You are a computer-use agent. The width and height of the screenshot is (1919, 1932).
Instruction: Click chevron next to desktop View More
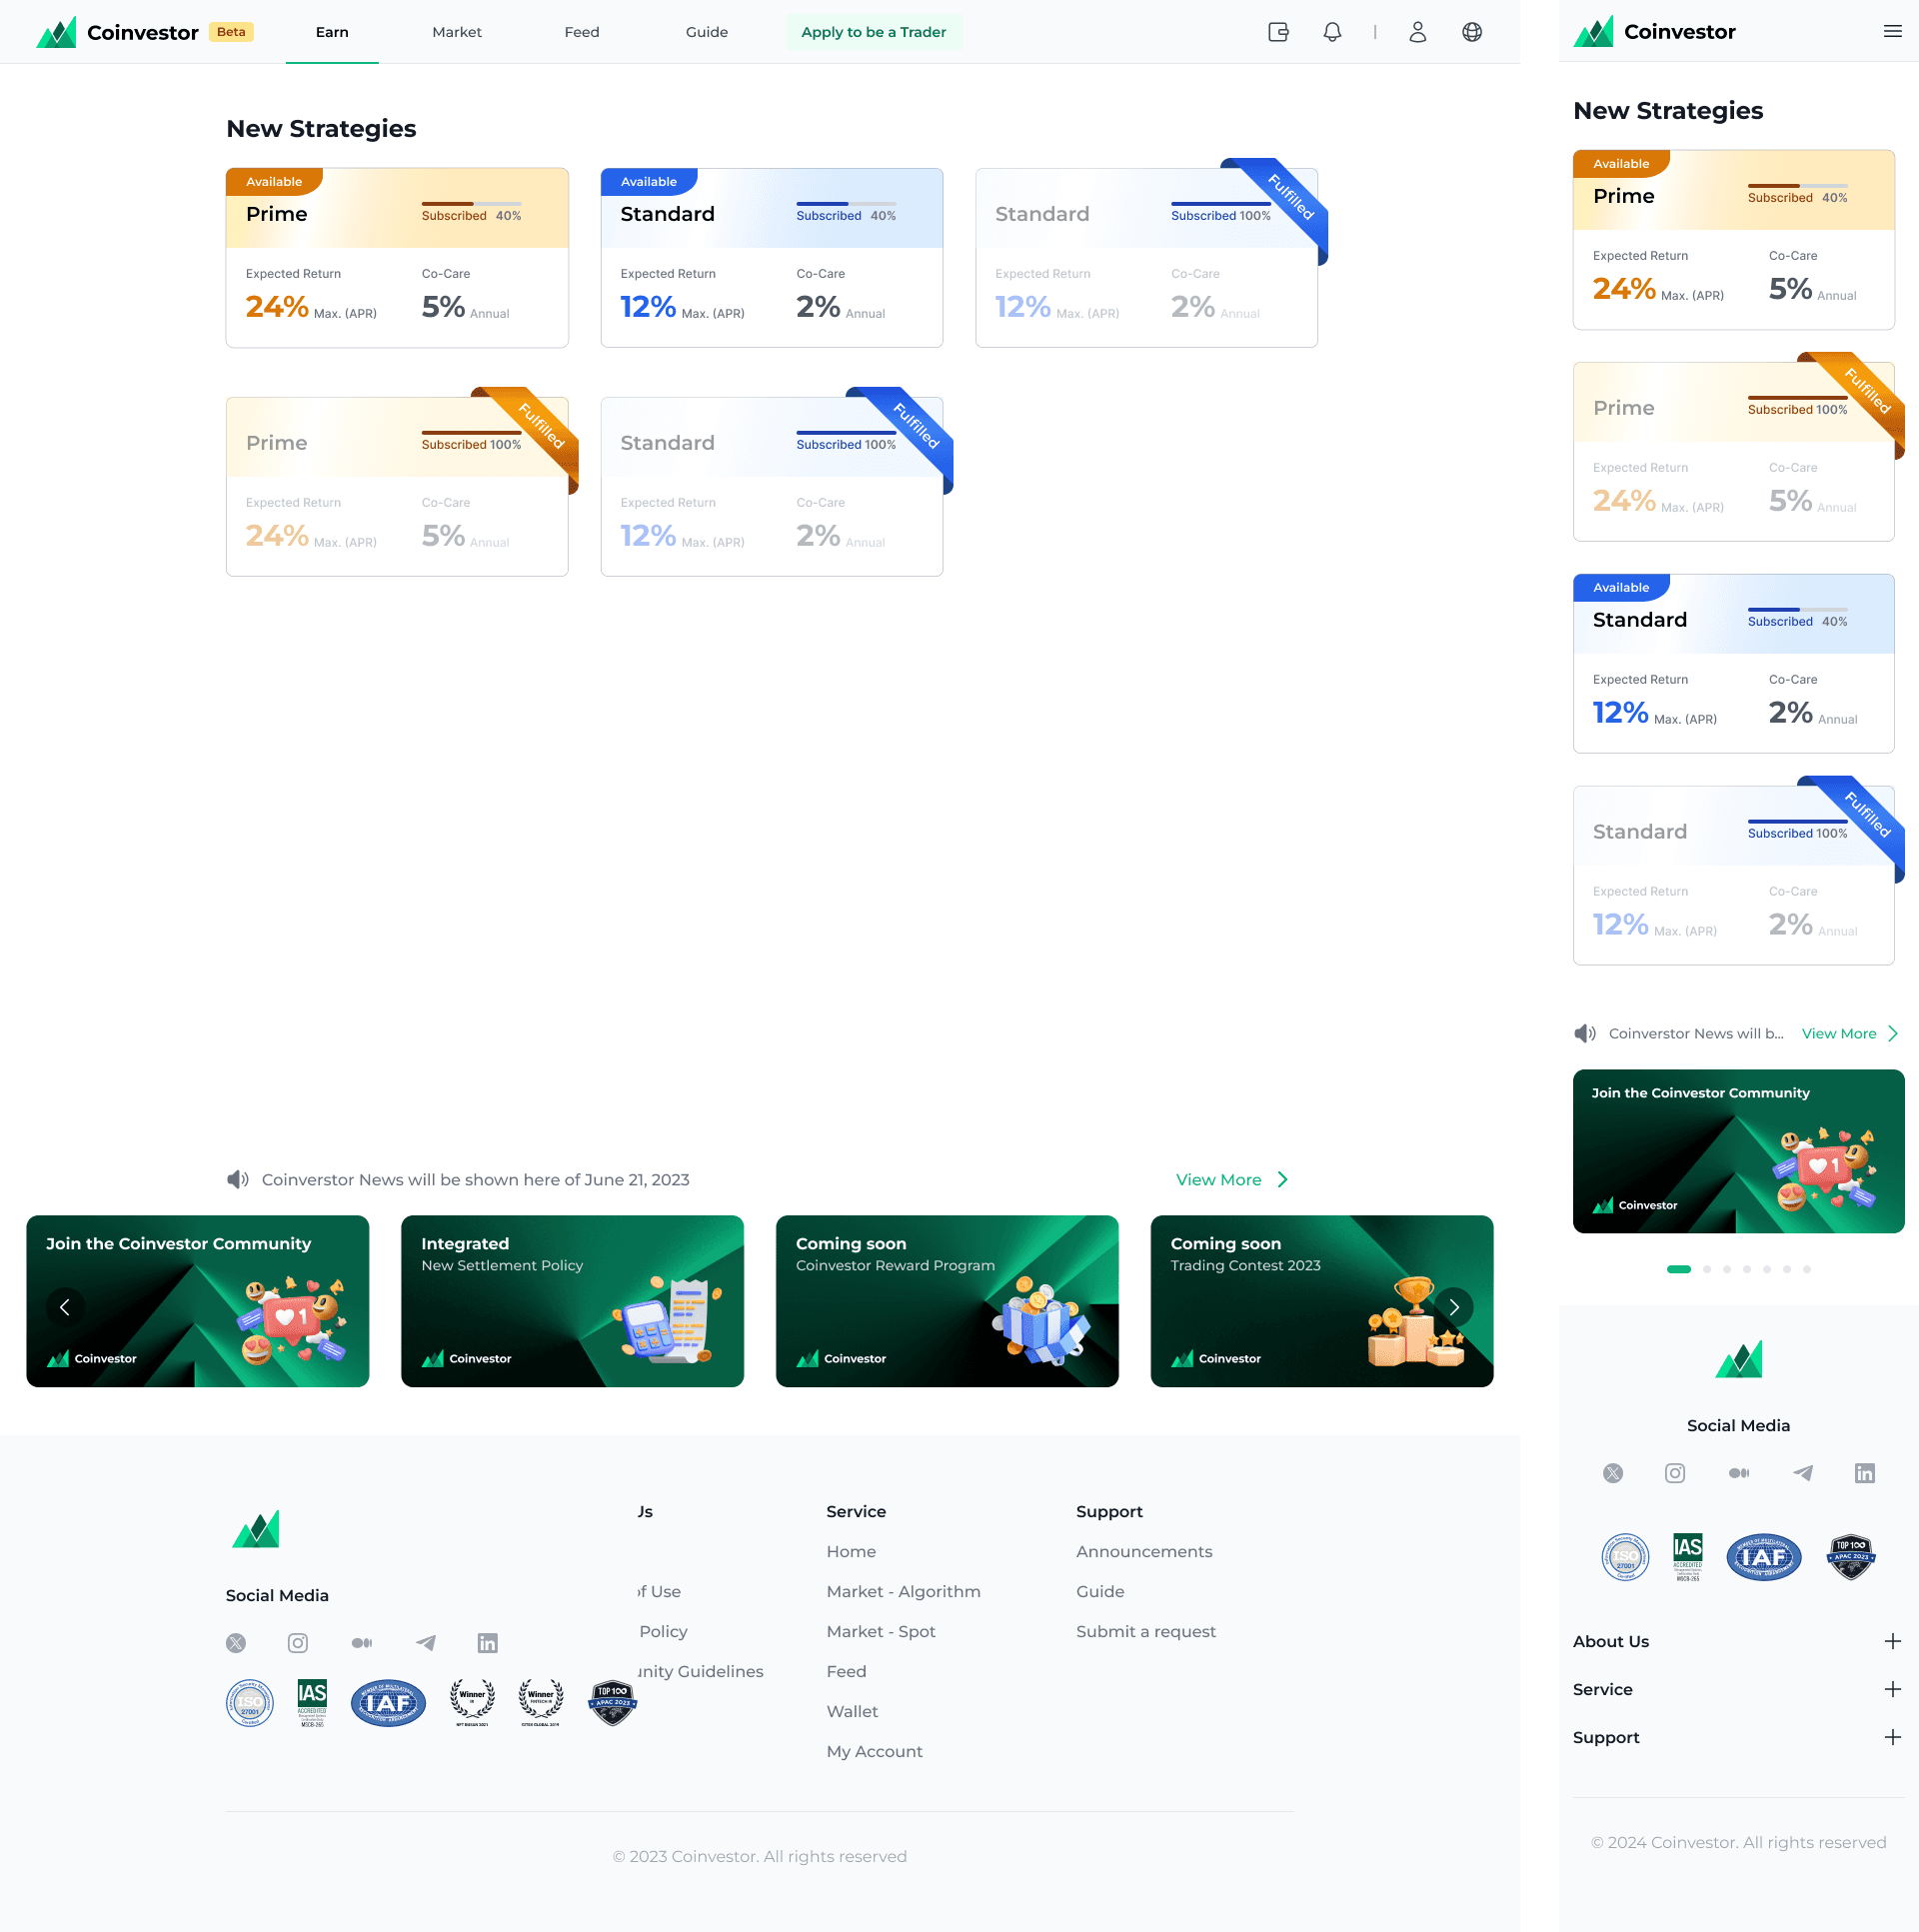1283,1180
